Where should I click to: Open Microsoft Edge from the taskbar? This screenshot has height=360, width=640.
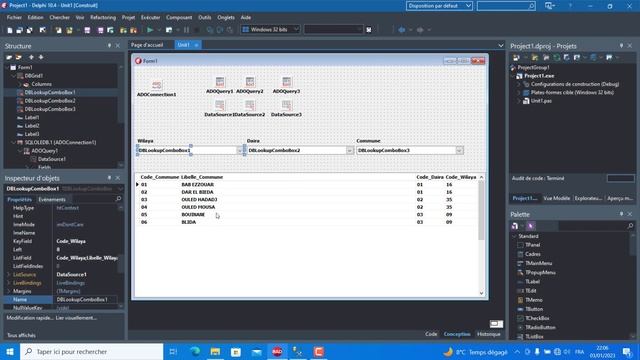[195, 351]
